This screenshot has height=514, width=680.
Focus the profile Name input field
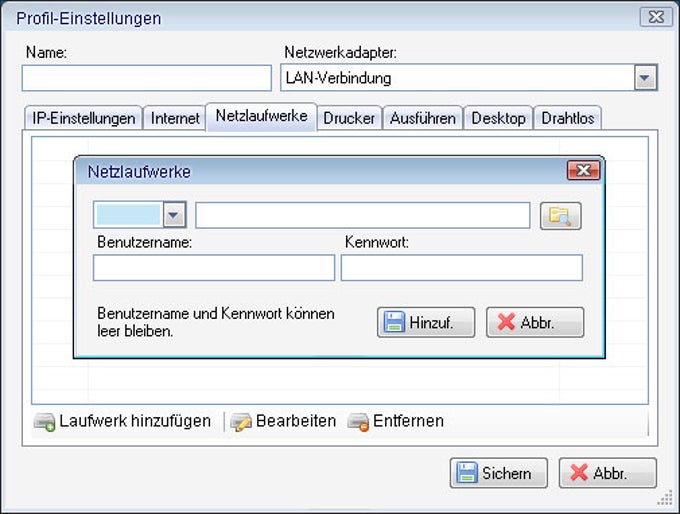tap(147, 78)
